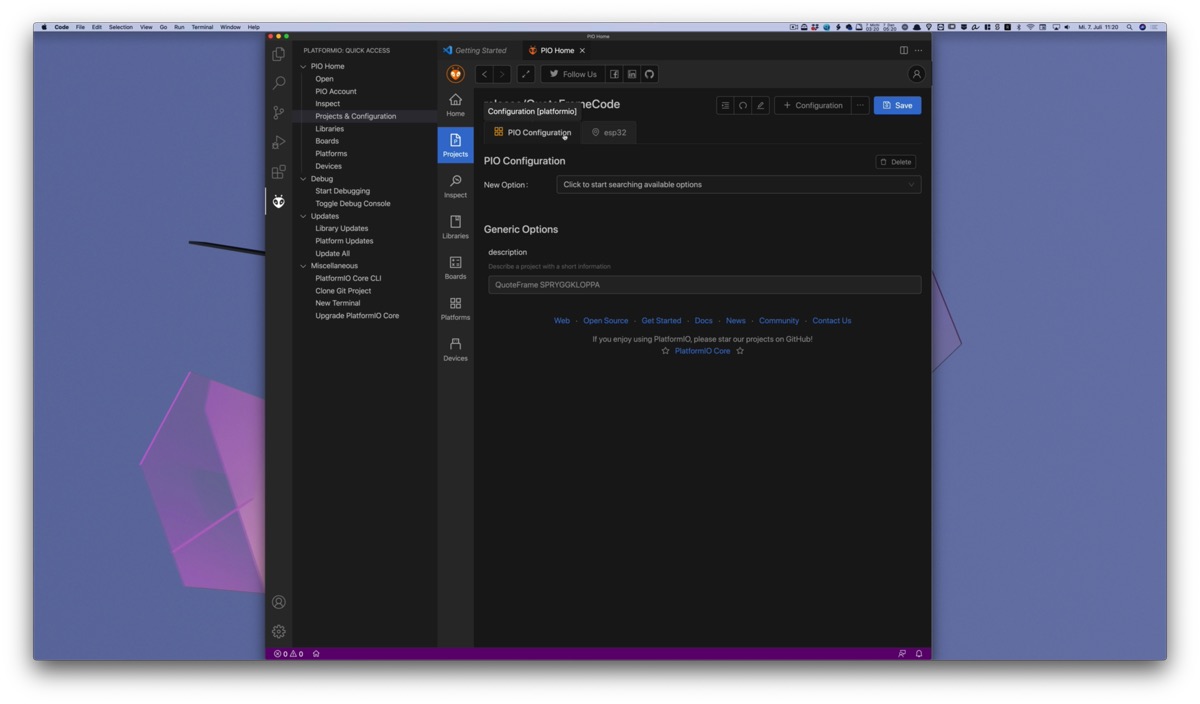Click the blue Save button

click(x=897, y=105)
